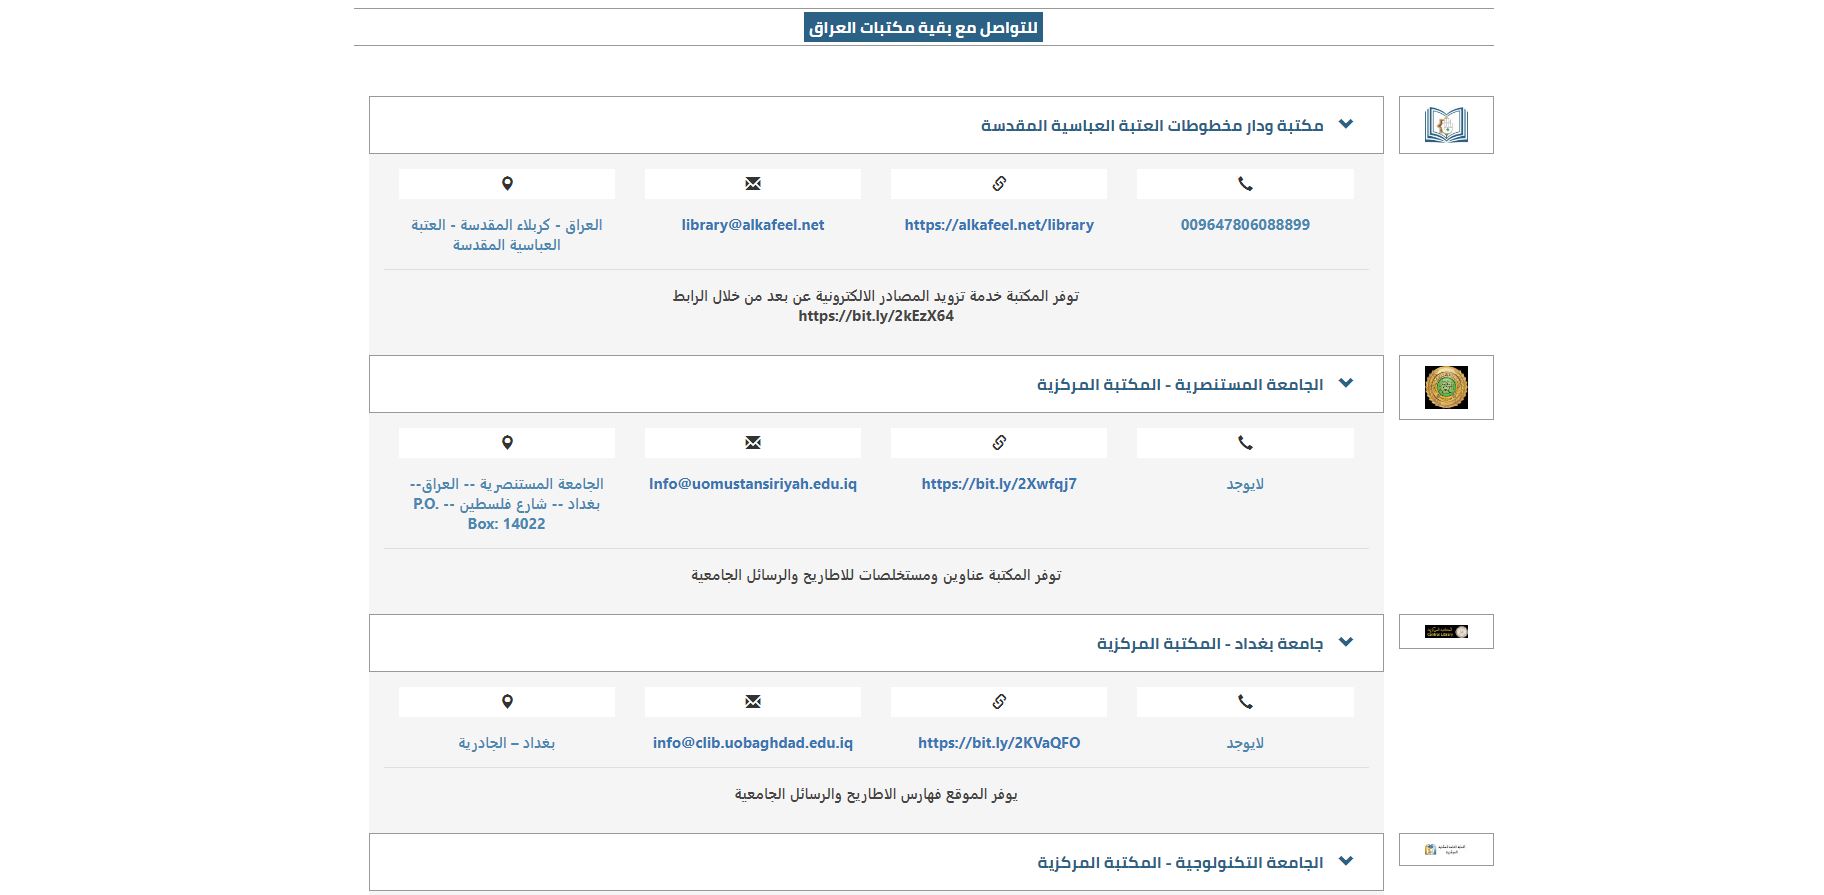Click the للتواصل مع بقية مكتبات العراق heading

923,27
